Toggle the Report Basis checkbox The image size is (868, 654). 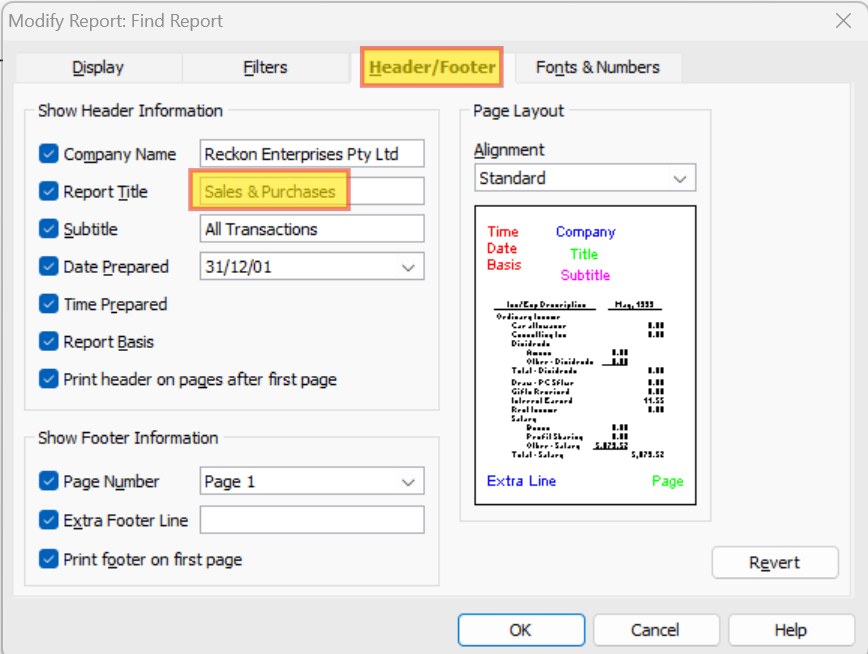click(49, 342)
